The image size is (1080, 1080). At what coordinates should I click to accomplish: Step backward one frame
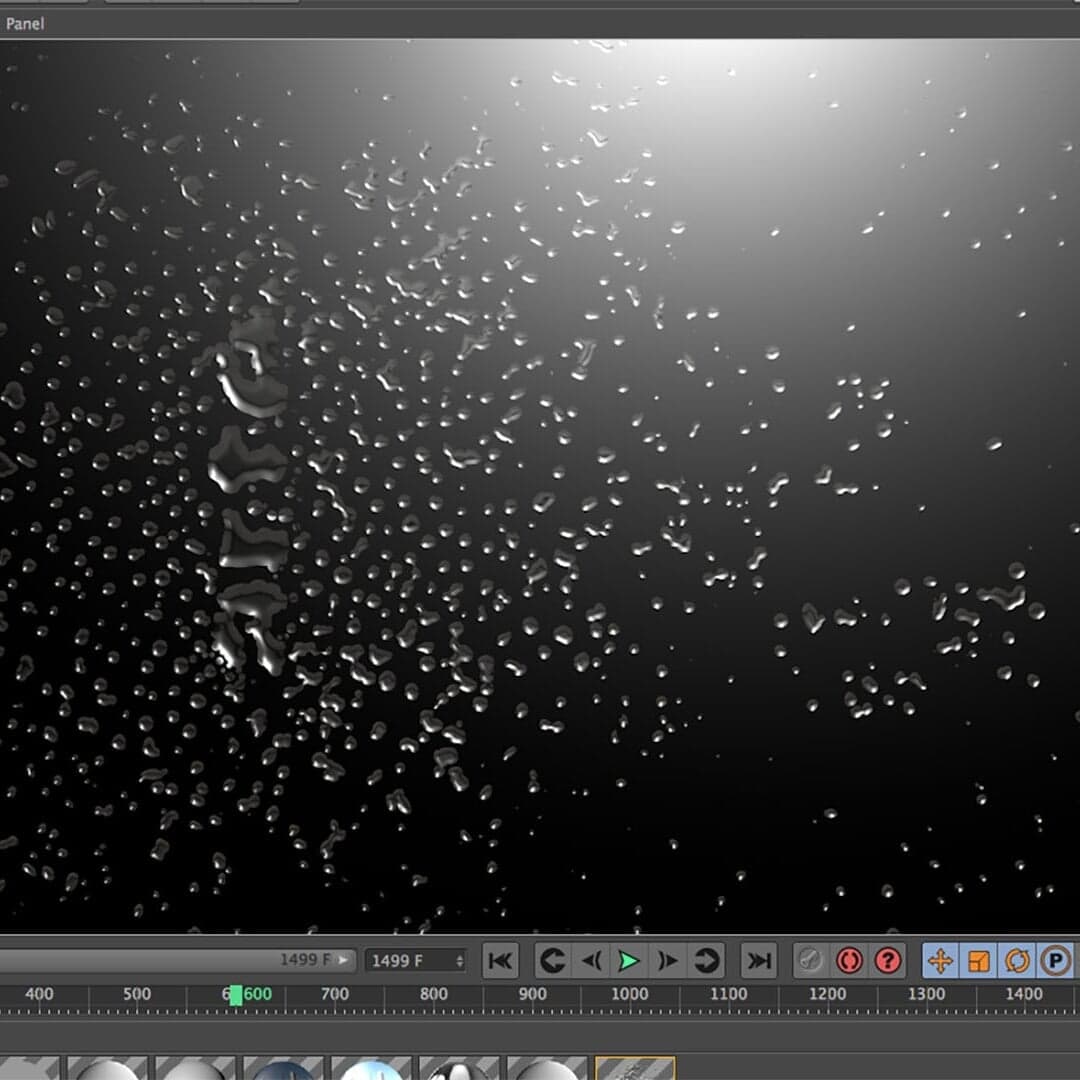(593, 961)
